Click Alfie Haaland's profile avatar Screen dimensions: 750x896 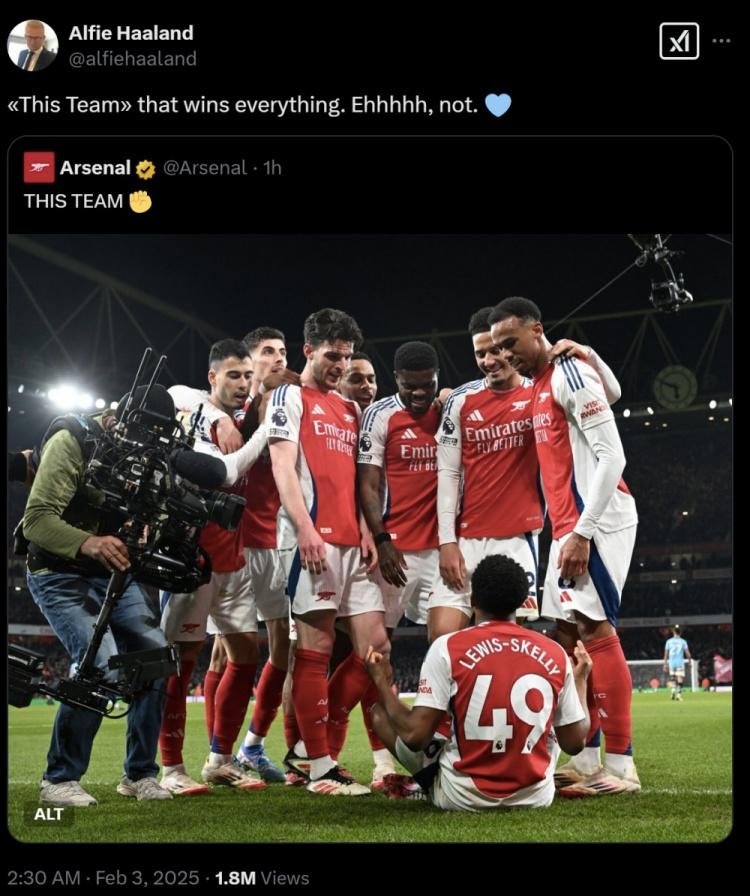coord(33,45)
